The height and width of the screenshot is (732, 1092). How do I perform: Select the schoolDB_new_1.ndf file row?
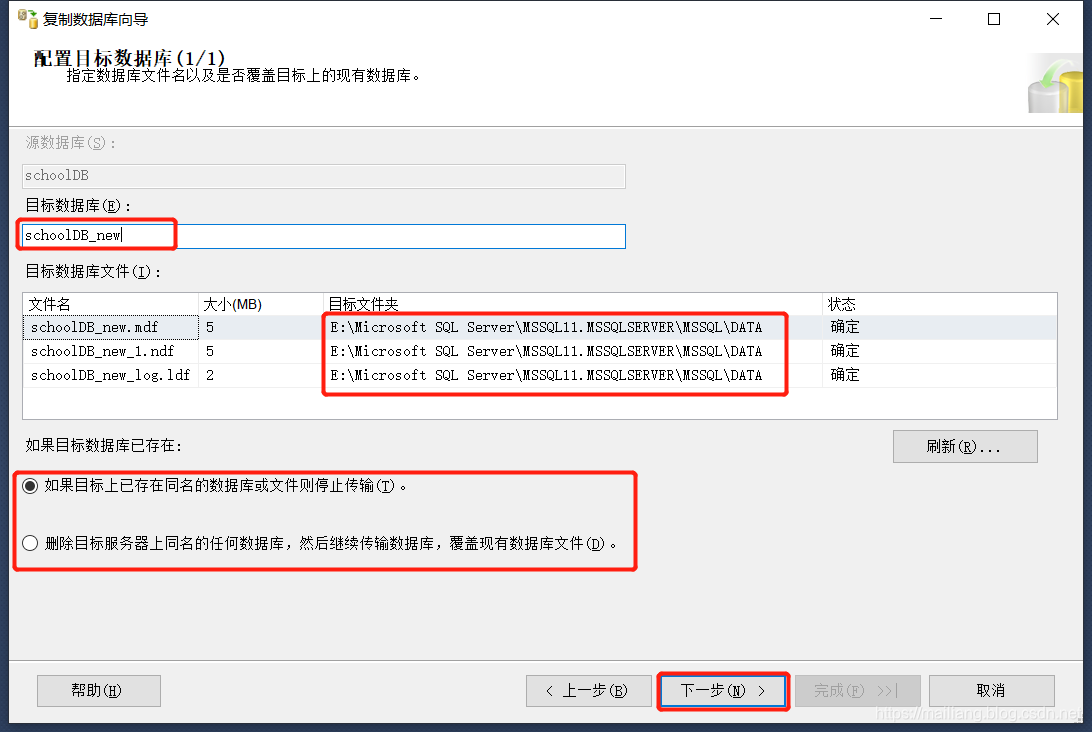click(110, 351)
